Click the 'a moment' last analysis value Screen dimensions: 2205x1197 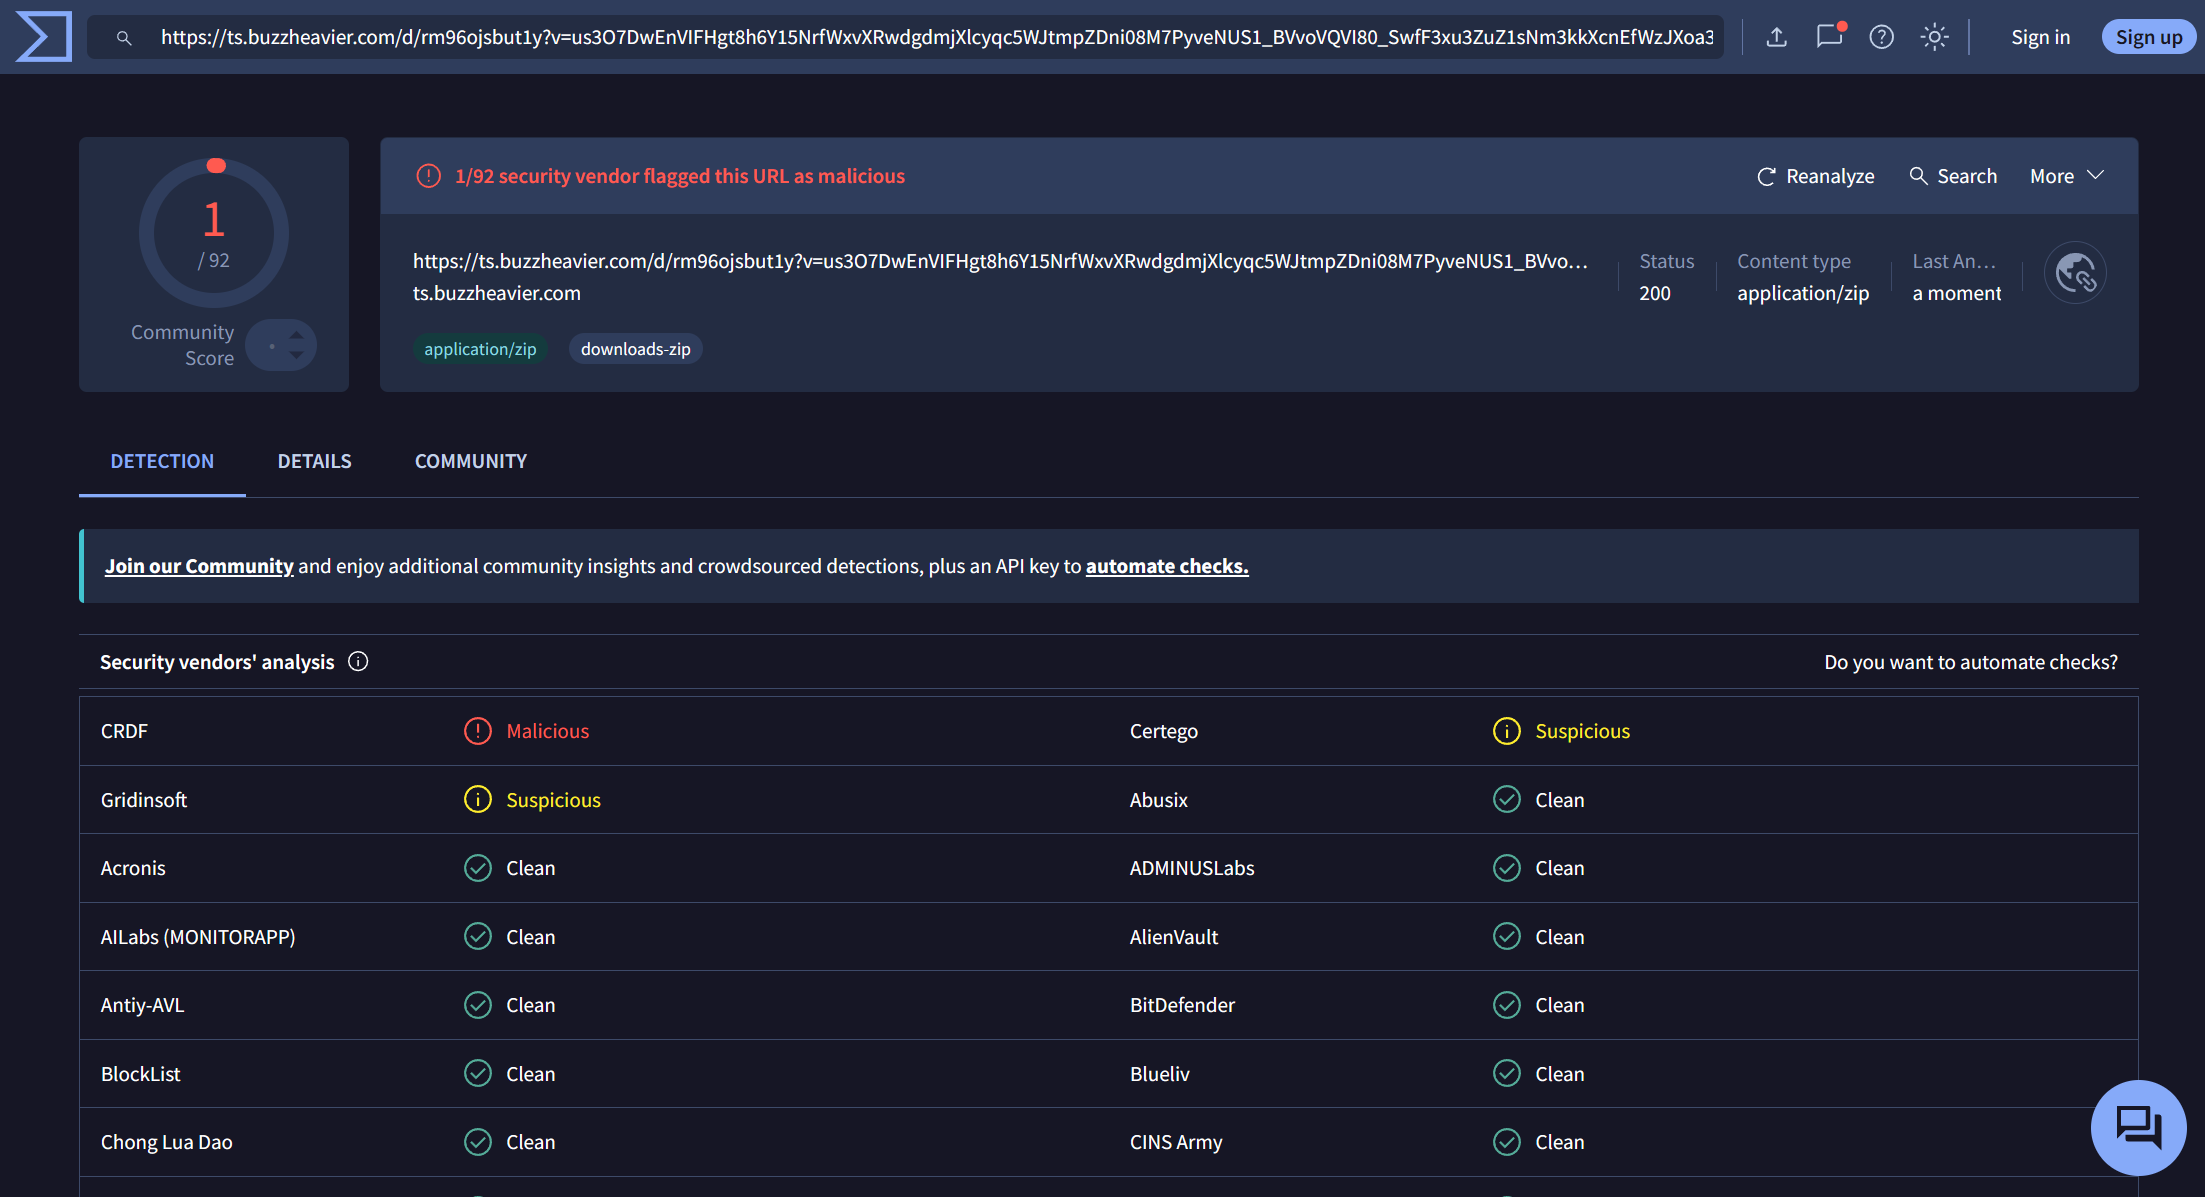click(x=1957, y=293)
